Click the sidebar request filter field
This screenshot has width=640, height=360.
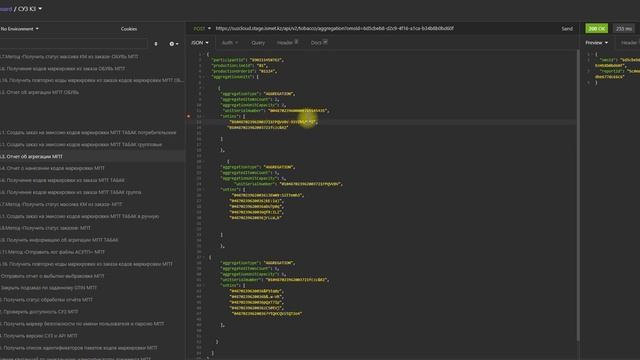(x=73, y=44)
